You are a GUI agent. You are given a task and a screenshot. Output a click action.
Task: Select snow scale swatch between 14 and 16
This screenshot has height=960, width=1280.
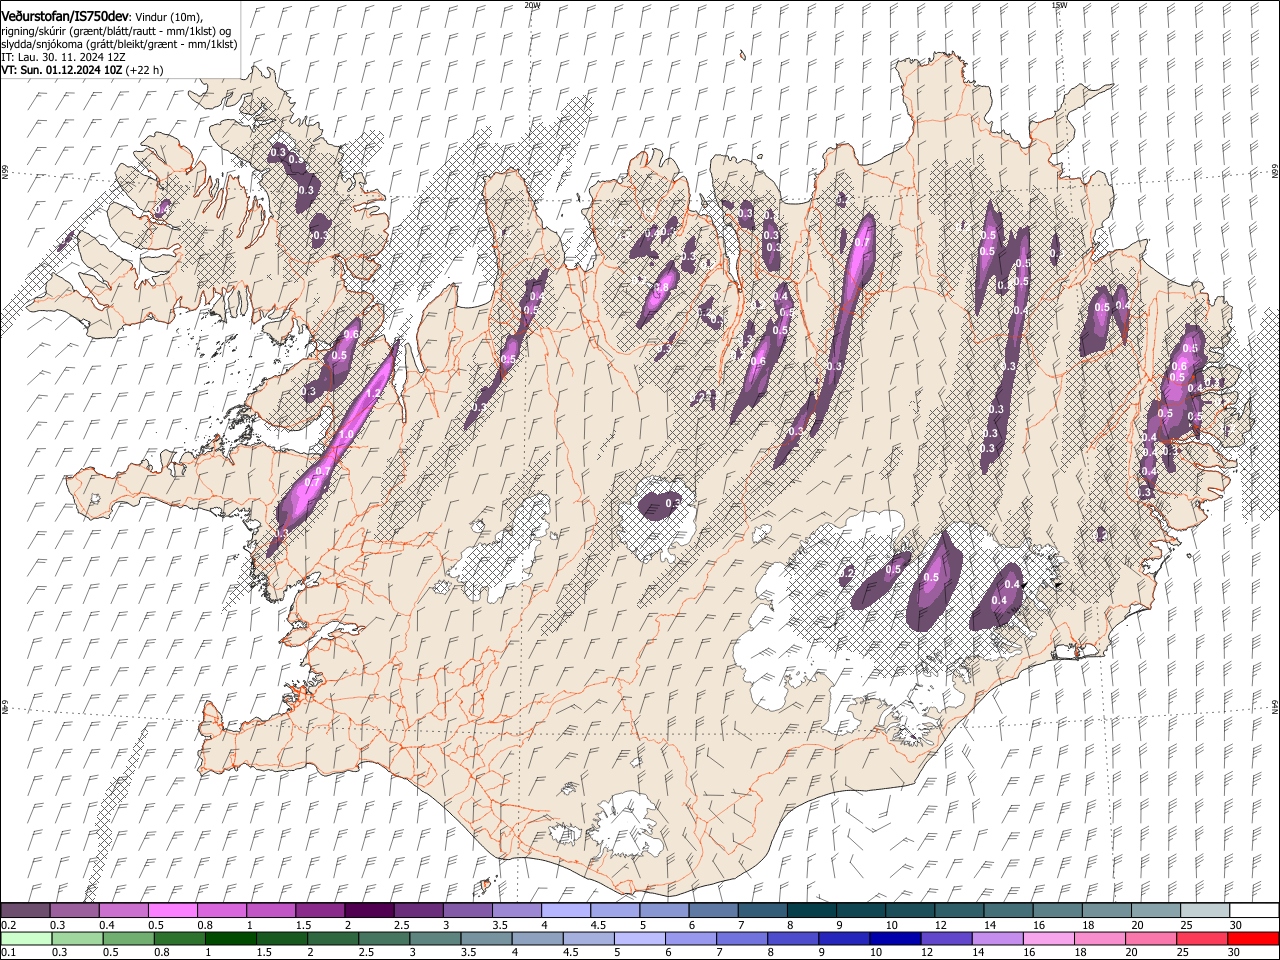(x=1009, y=910)
